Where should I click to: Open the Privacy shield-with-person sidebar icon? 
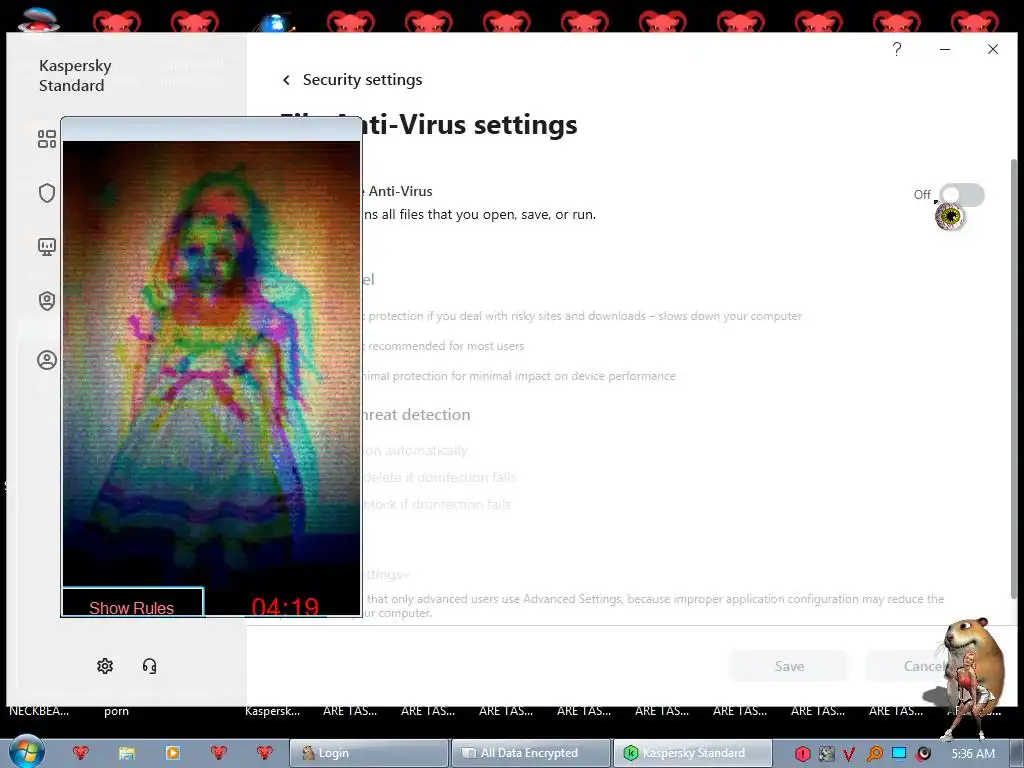point(46,300)
